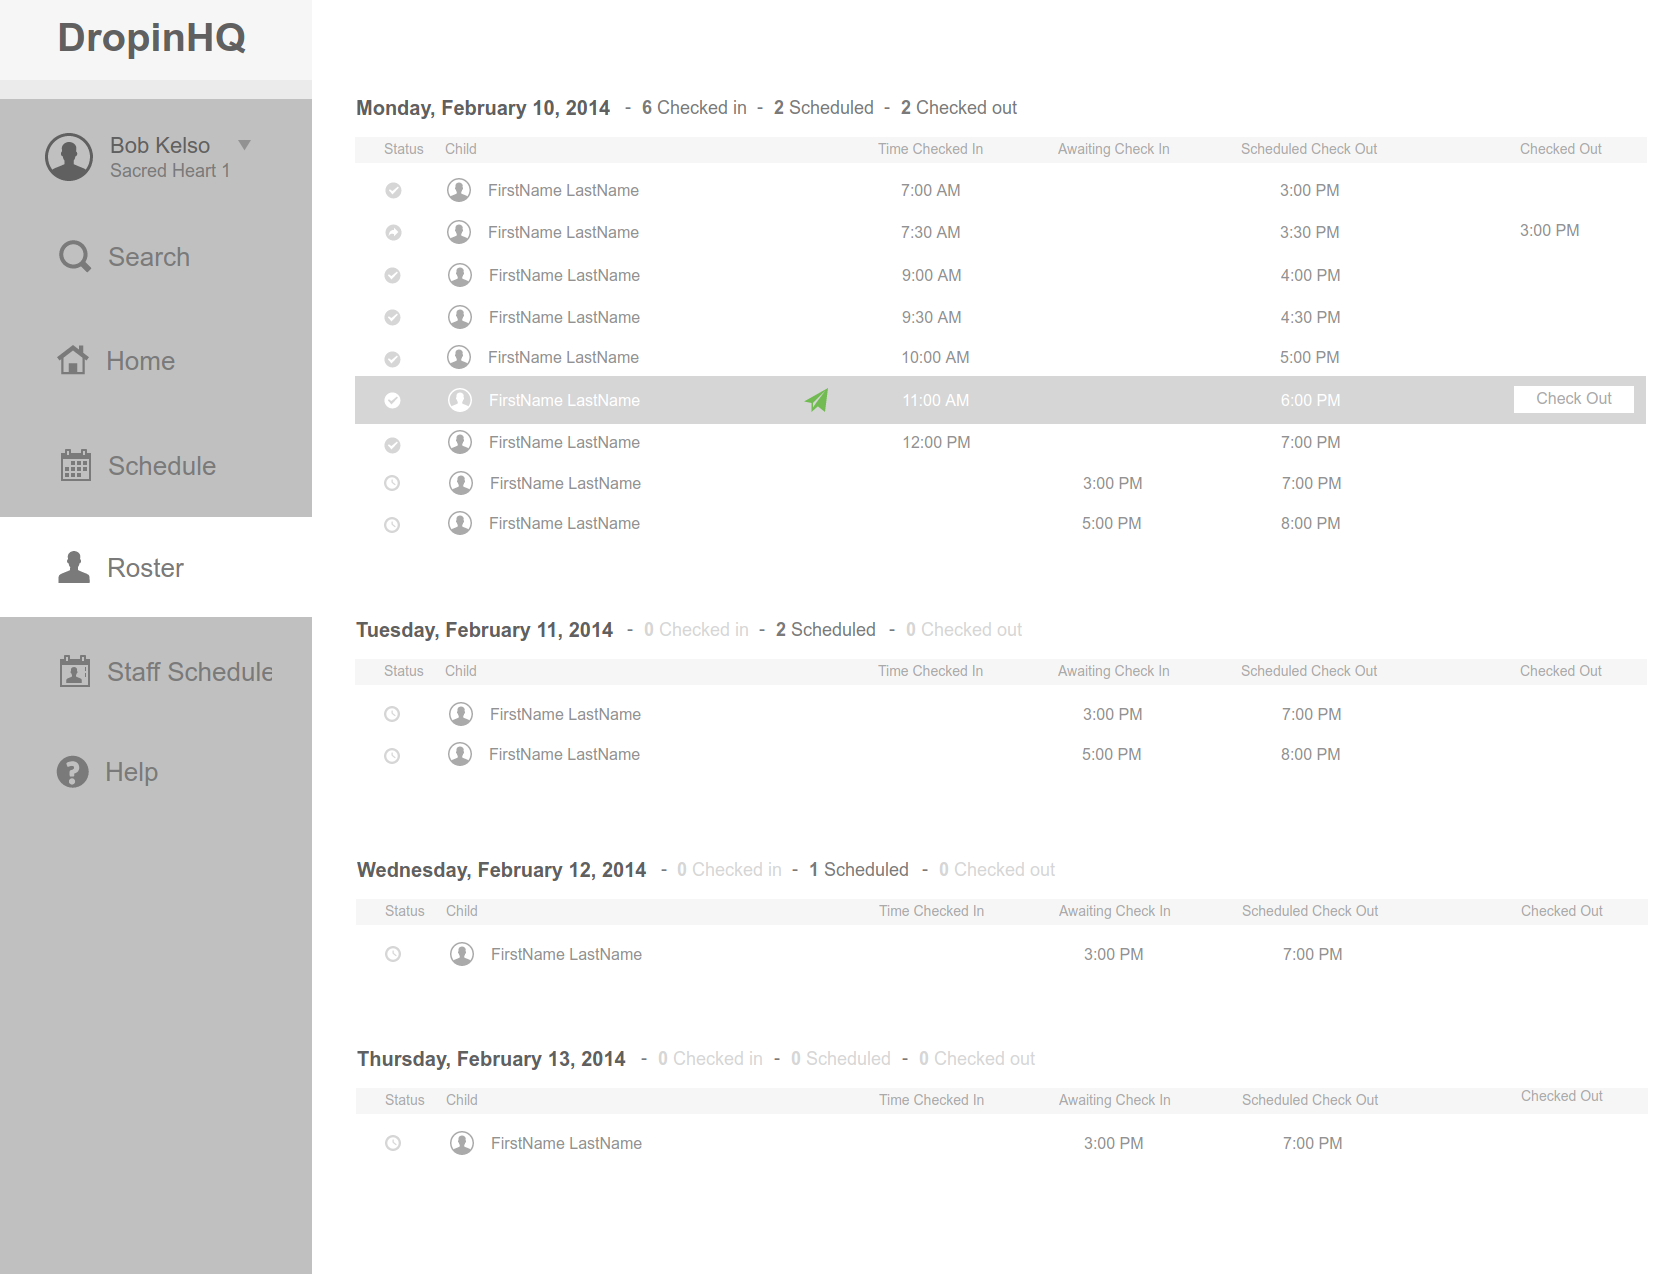The image size is (1679, 1274).
Task: Click child avatar in Tuesday 5:00 PM row
Action: coord(460,754)
